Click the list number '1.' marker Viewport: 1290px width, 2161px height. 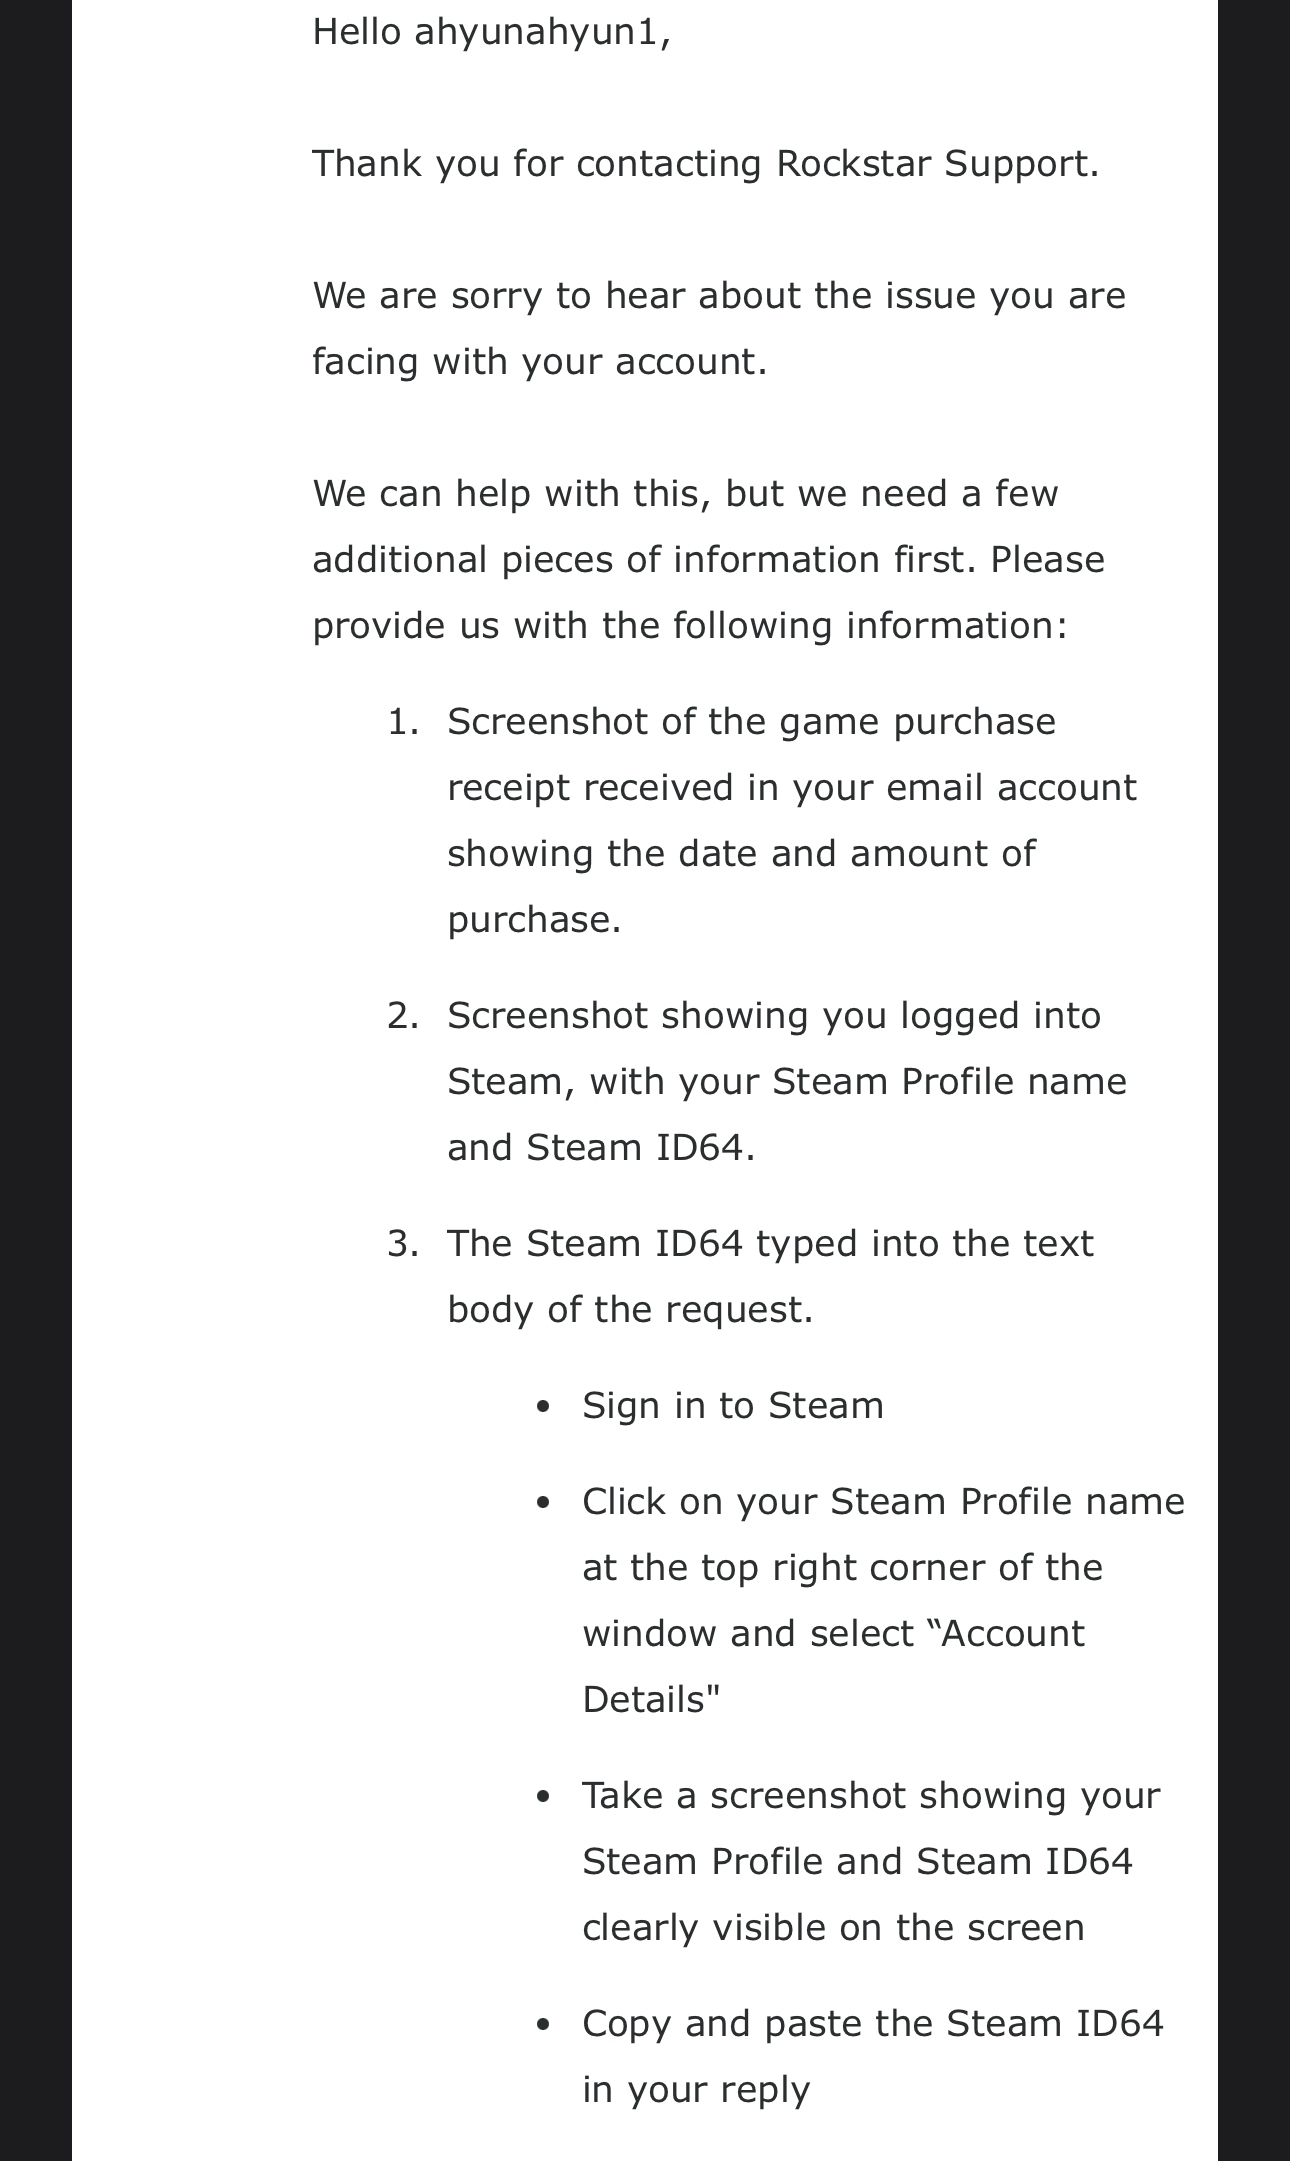(403, 722)
